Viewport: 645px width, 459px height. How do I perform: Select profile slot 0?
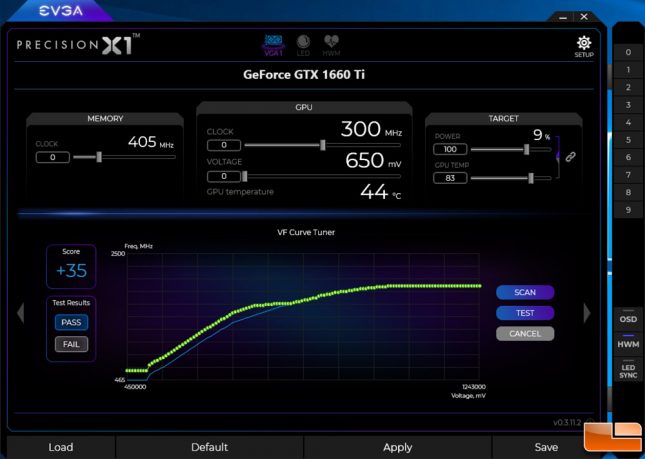click(x=628, y=52)
